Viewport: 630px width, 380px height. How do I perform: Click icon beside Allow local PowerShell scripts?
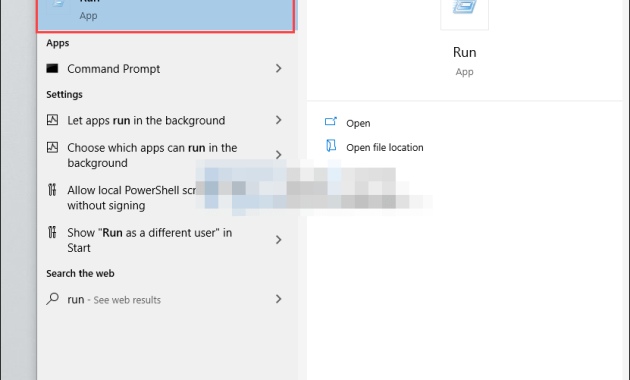tap(52, 190)
